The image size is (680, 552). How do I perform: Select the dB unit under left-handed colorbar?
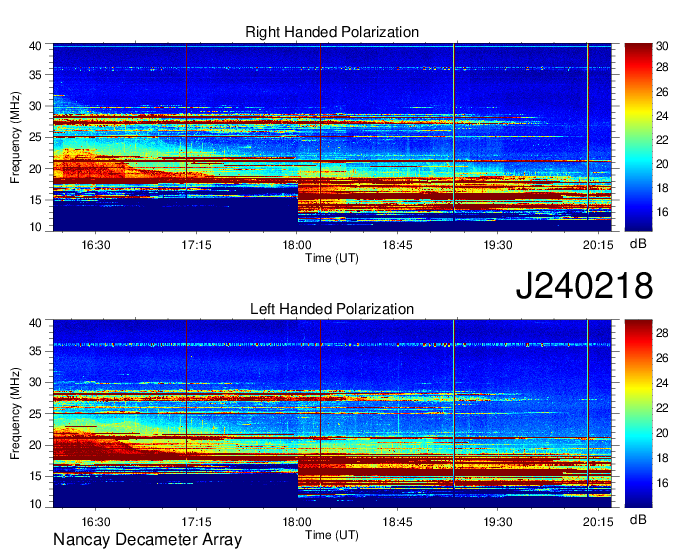pos(638,520)
